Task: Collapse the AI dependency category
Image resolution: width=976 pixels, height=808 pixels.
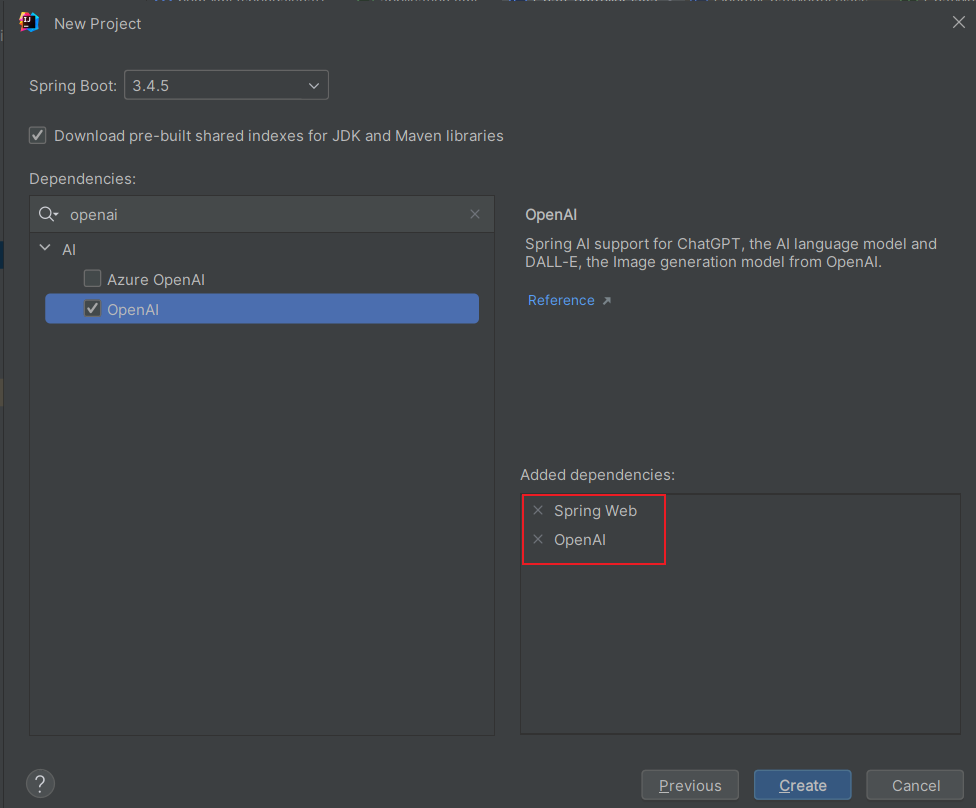Action: click(x=45, y=248)
